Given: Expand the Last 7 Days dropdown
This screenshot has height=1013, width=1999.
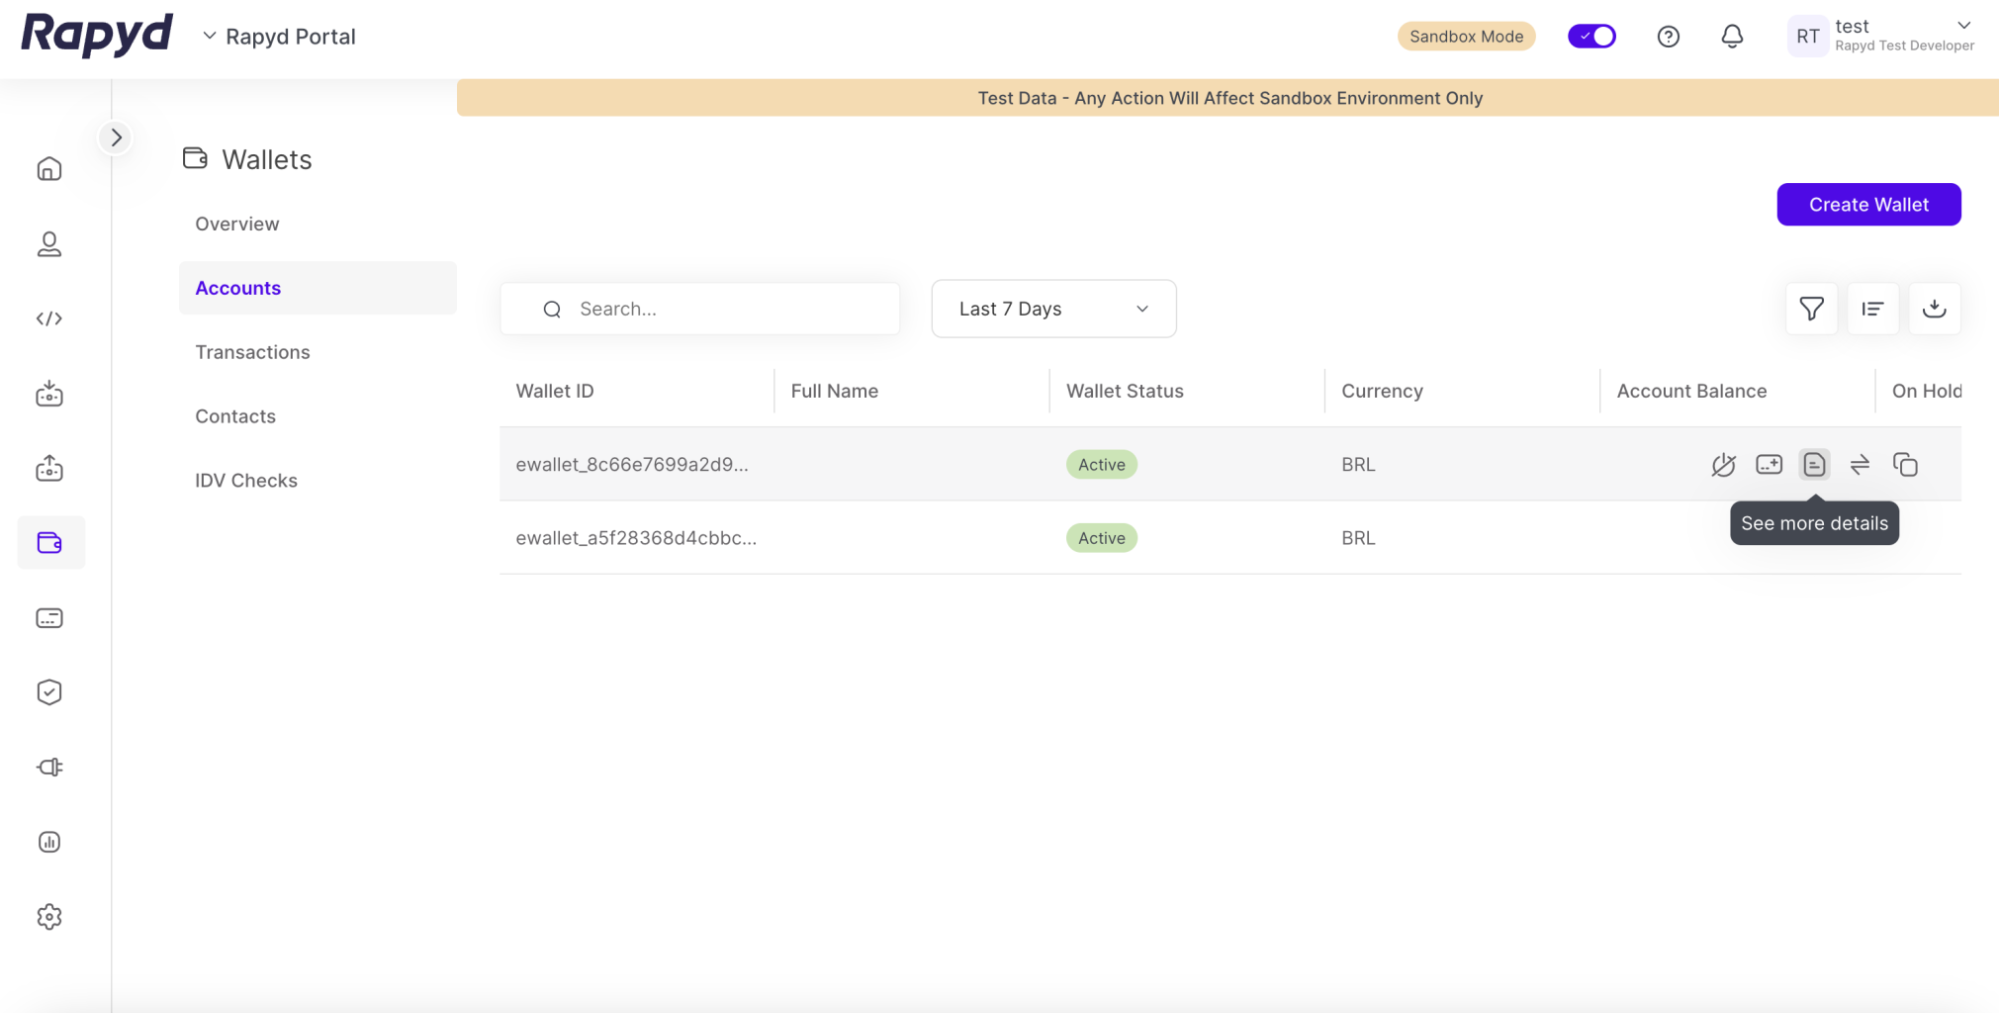Looking at the screenshot, I should 1053,309.
